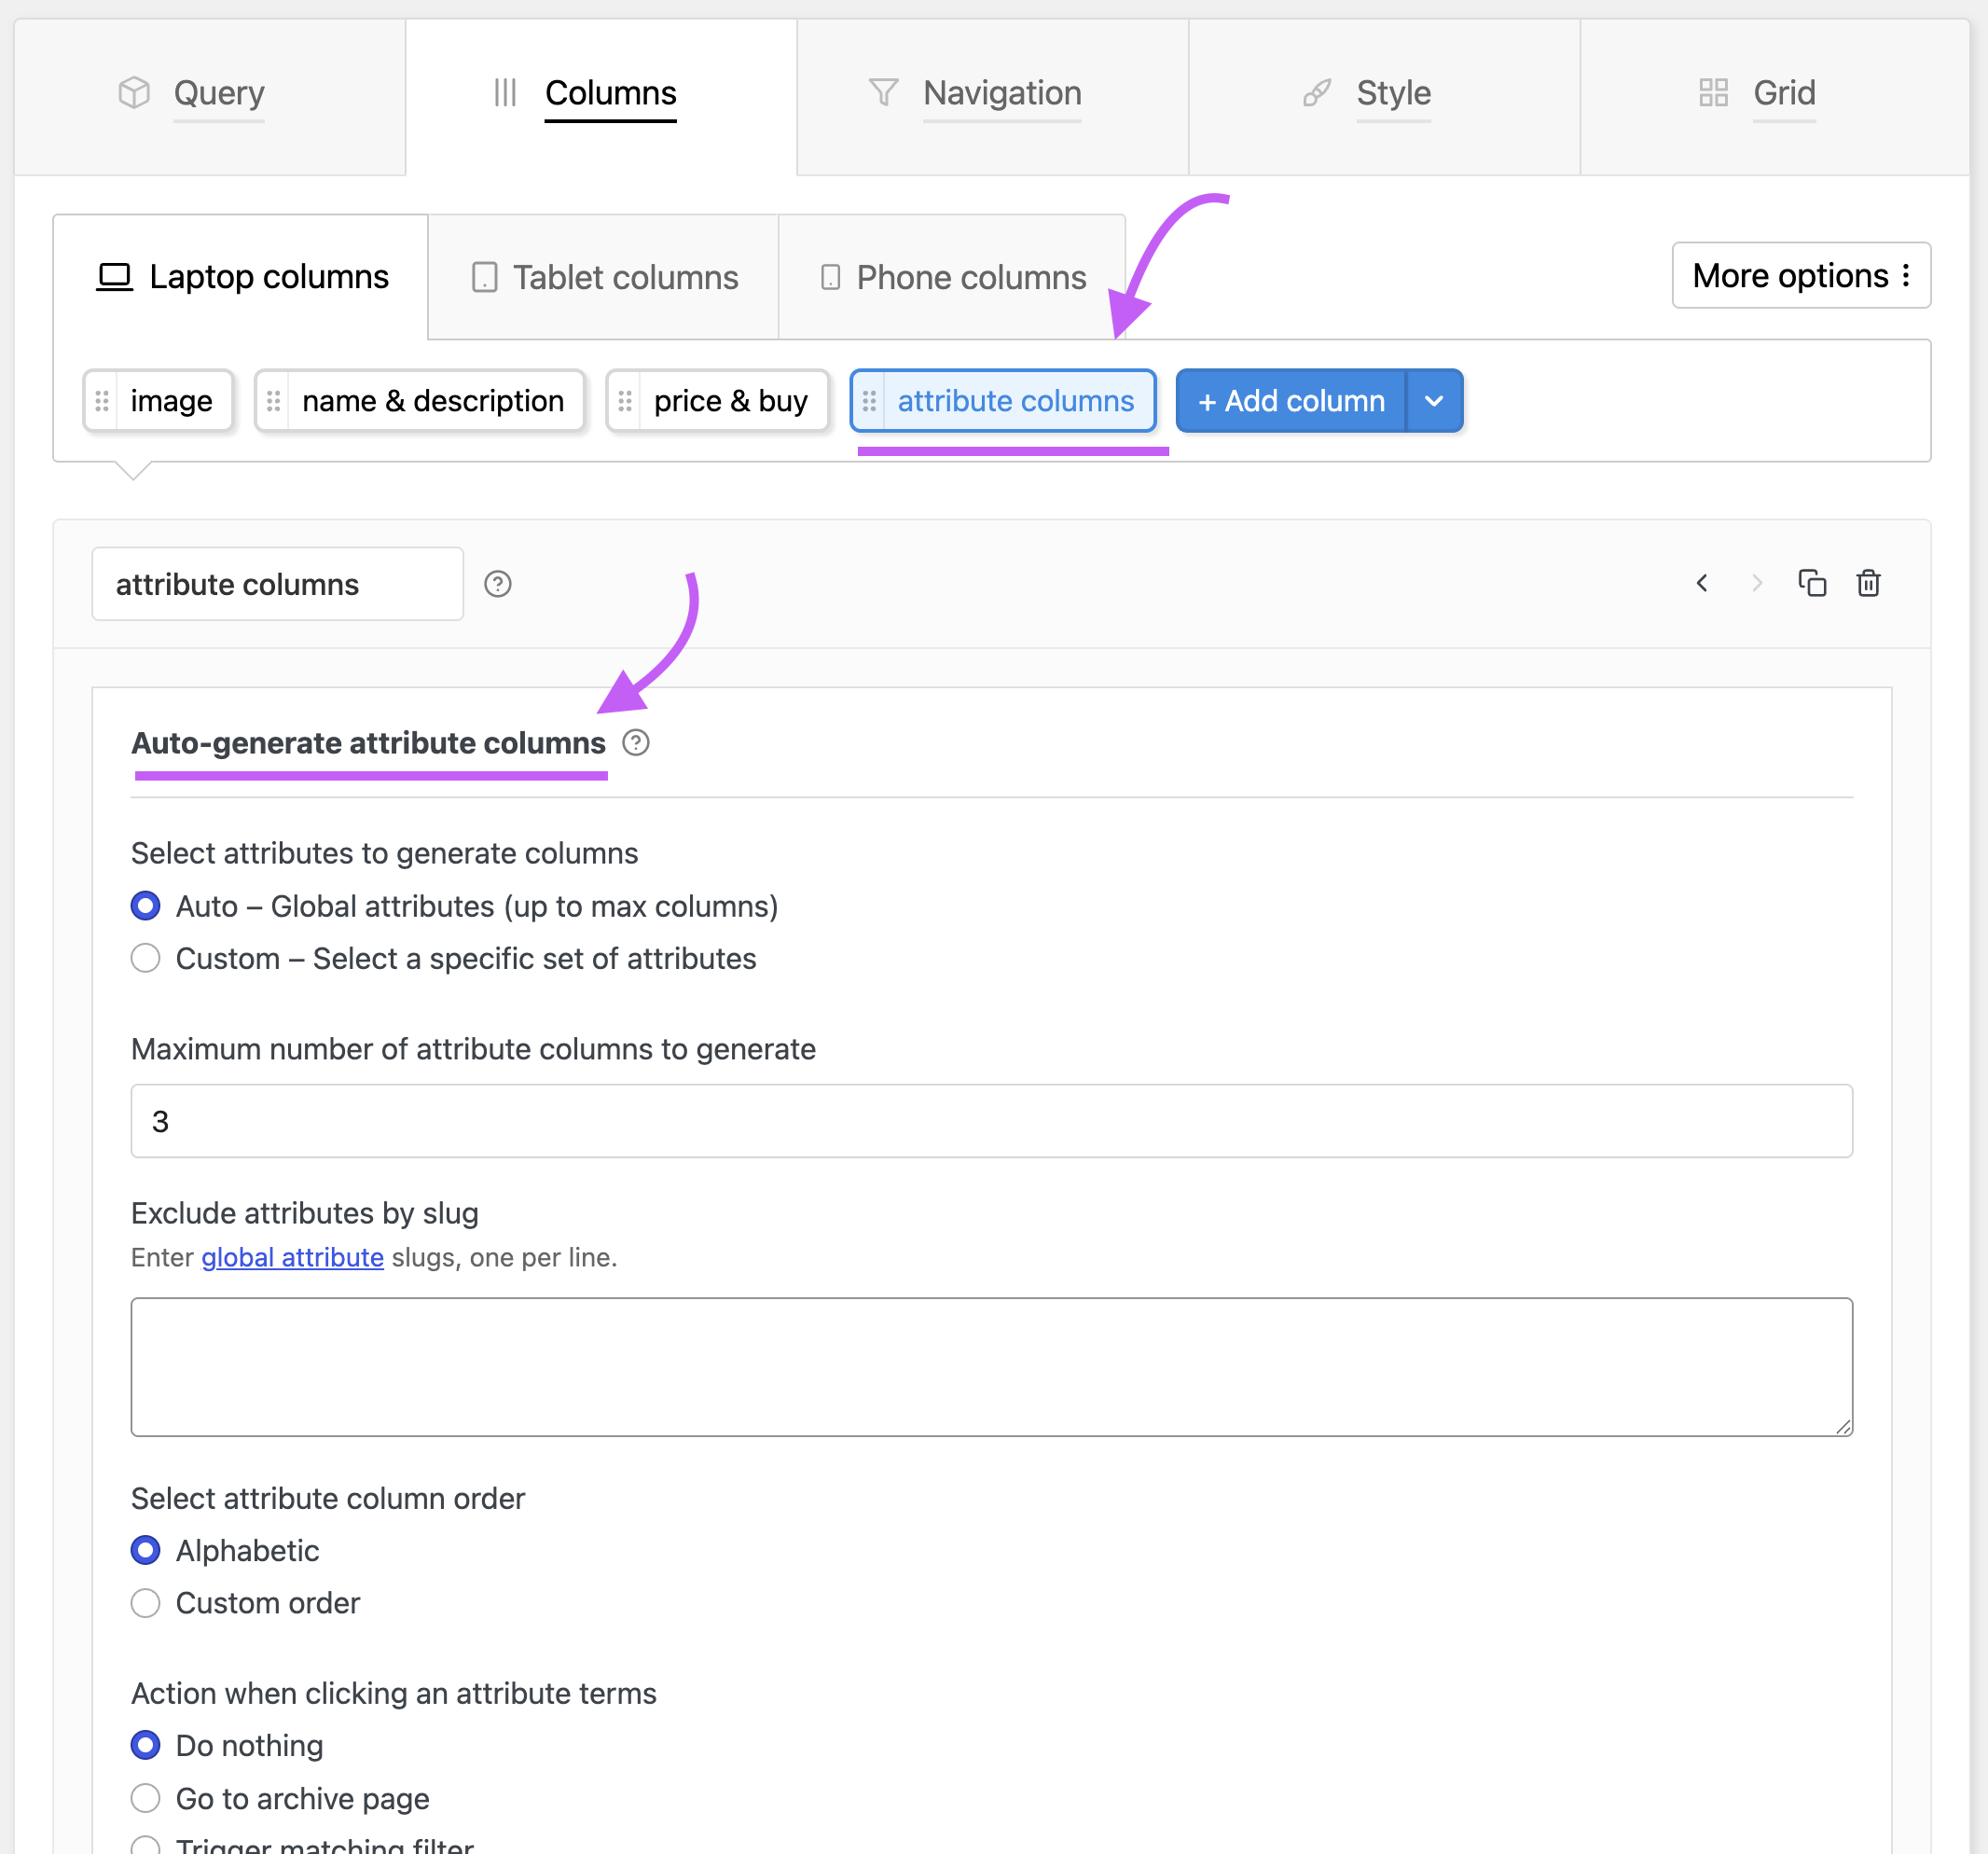Open the Tablet columns tab
The image size is (1988, 1854).
tap(603, 277)
